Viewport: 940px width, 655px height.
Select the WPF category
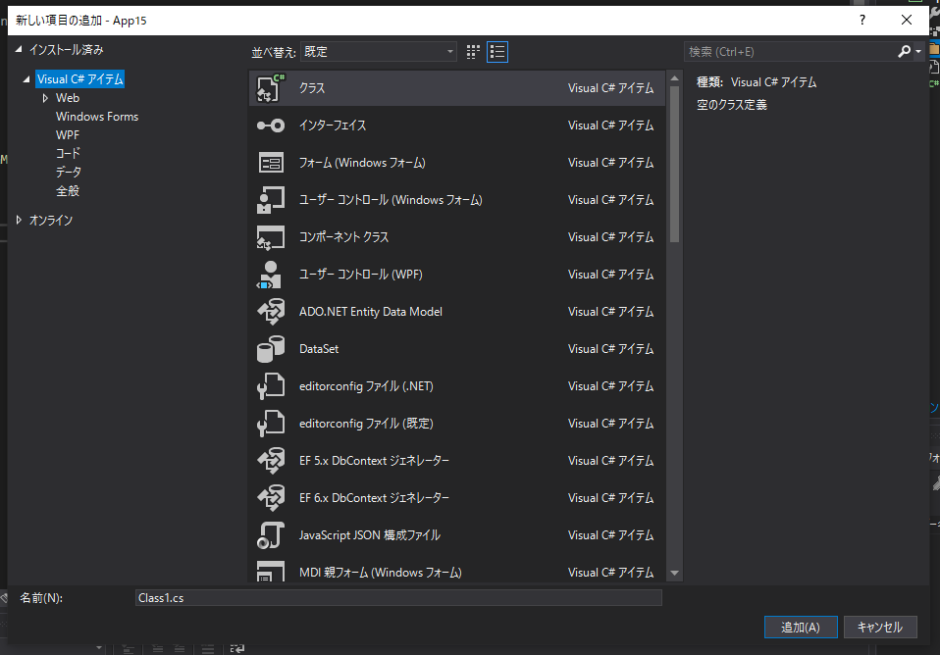68,135
